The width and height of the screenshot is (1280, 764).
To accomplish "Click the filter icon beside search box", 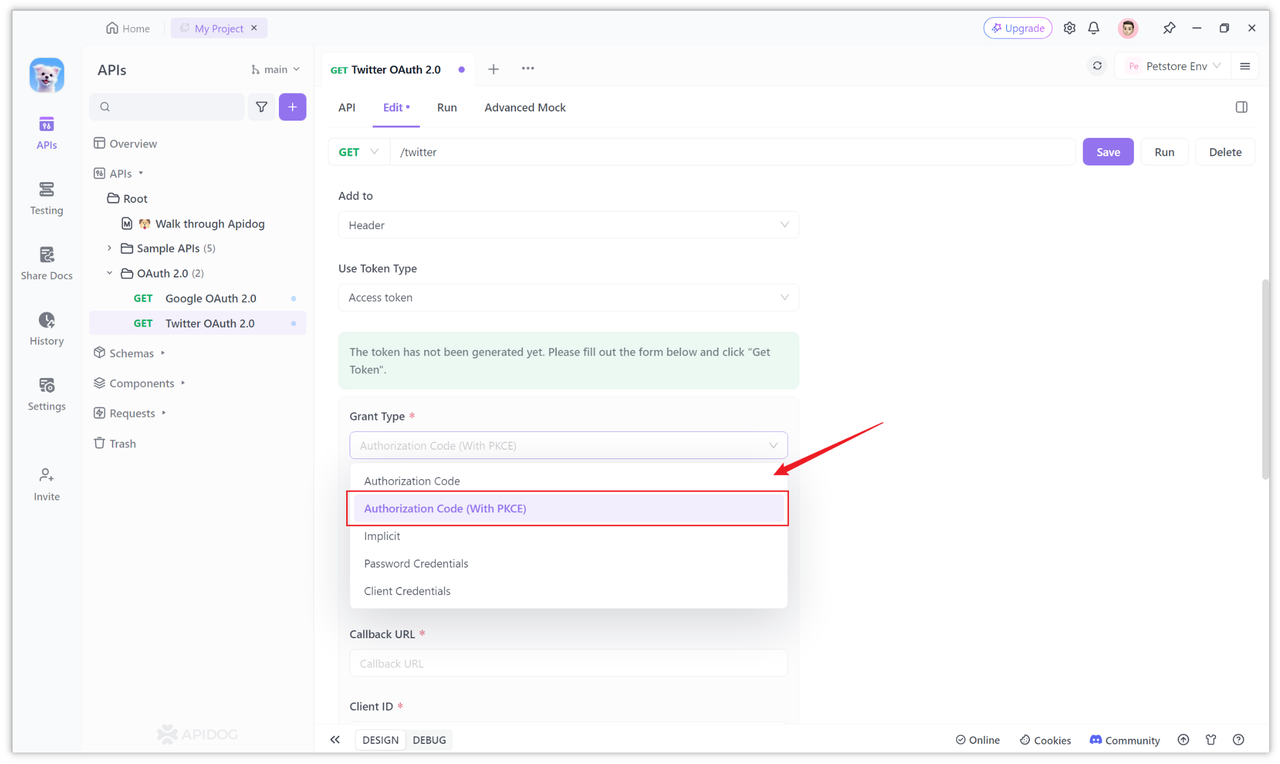I will 261,107.
